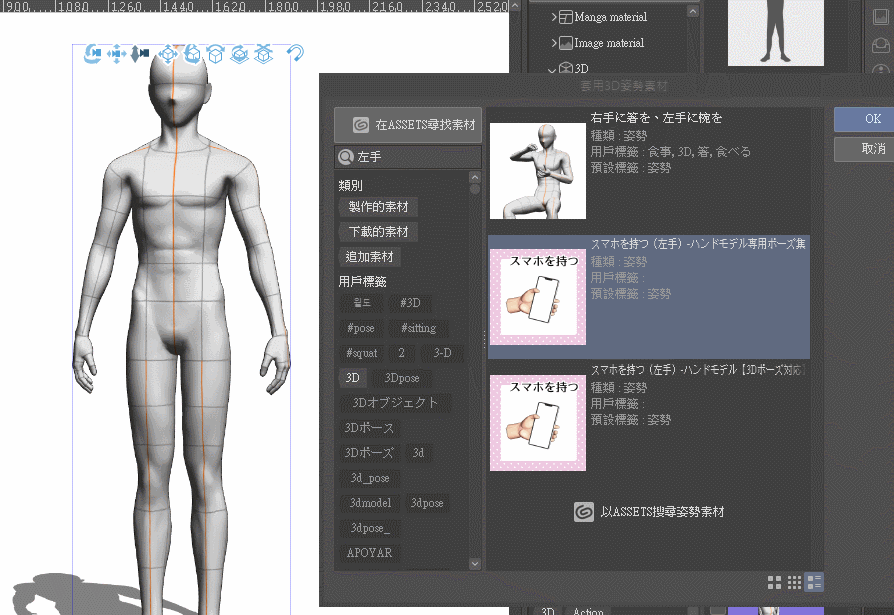Viewport: 894px width, 615px height.
Task: Filter by 下載的素材 category
Action: coord(379,232)
